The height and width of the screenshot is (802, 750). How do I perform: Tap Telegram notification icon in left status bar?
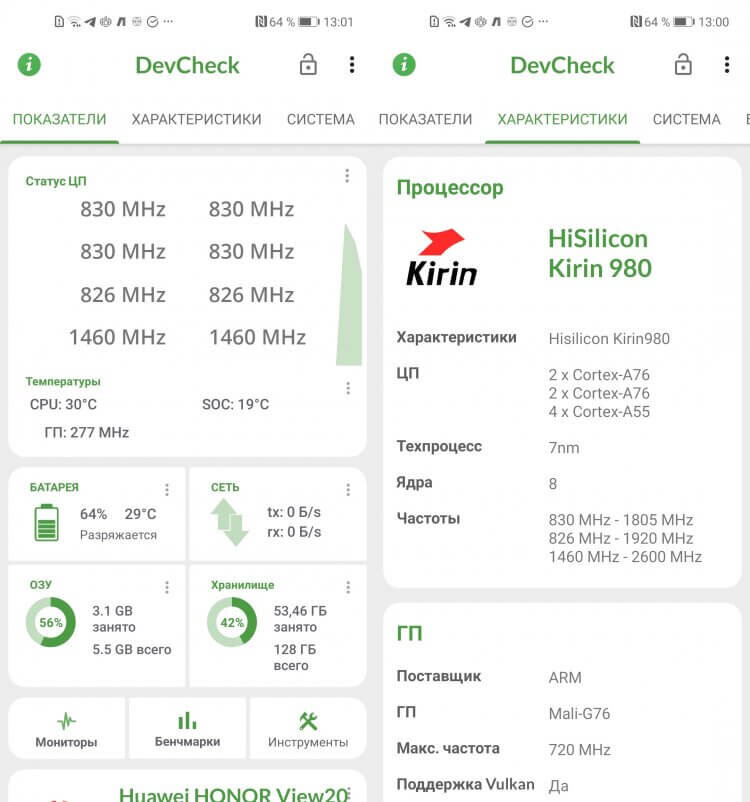click(91, 21)
